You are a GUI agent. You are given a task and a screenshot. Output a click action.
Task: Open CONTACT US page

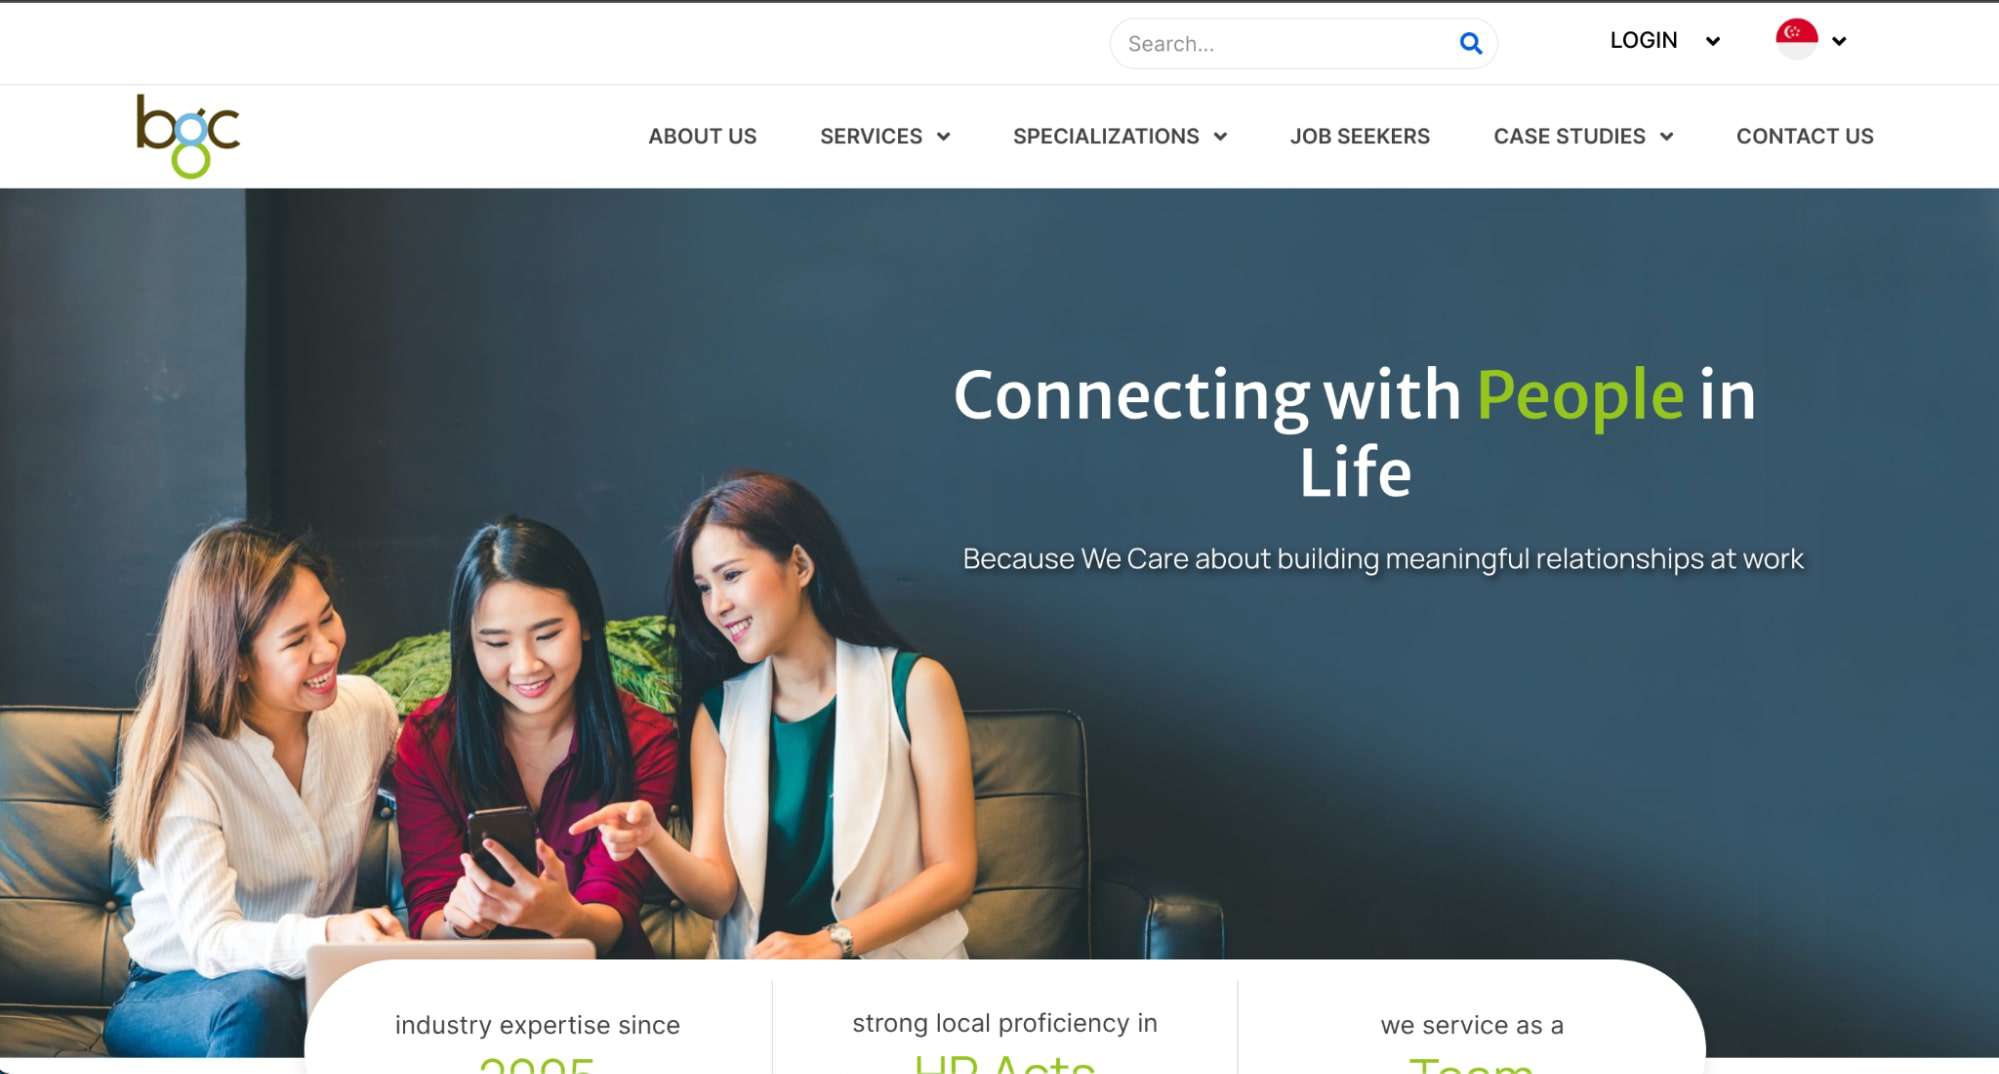click(x=1804, y=136)
